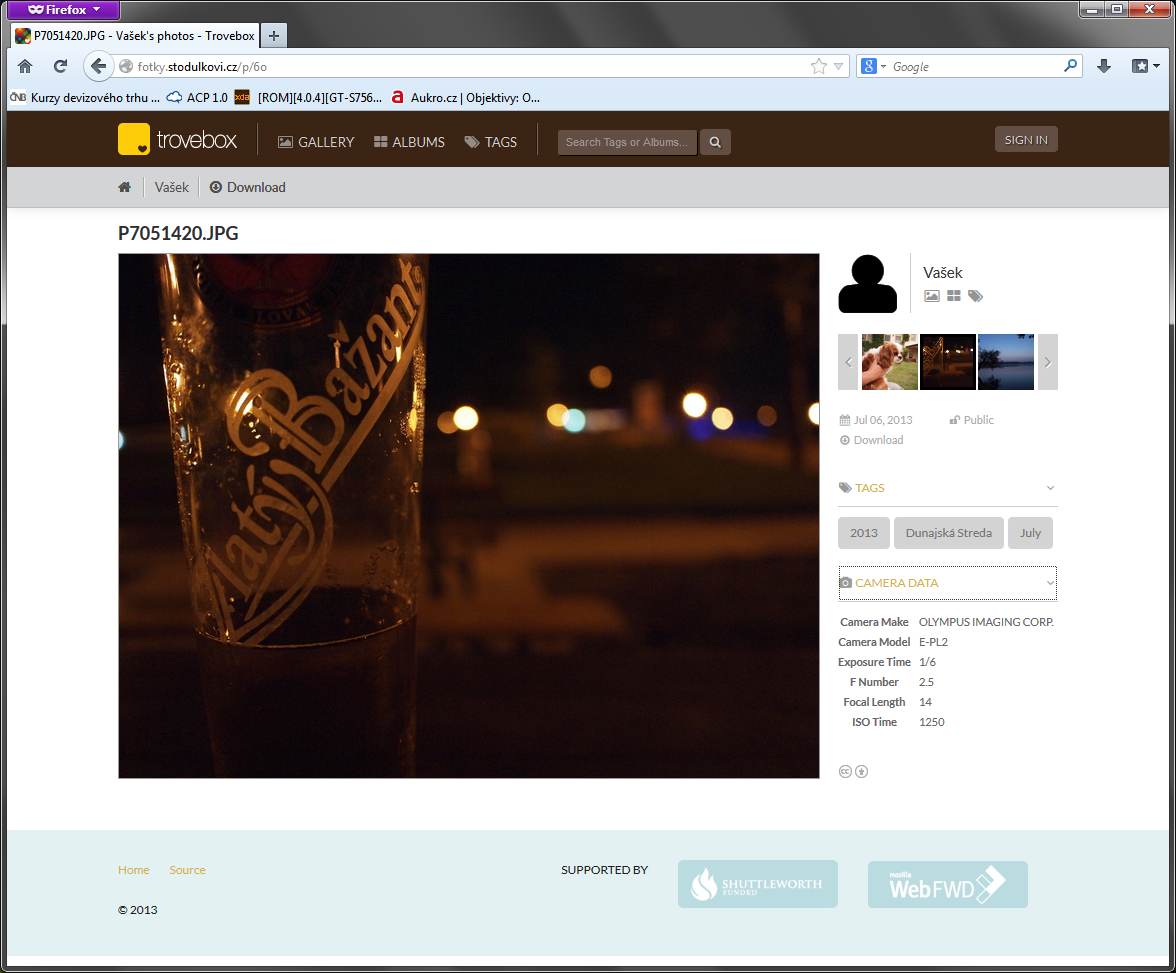Click the main beer glass photo
Screen dimensions: 1176x973
click(469, 516)
